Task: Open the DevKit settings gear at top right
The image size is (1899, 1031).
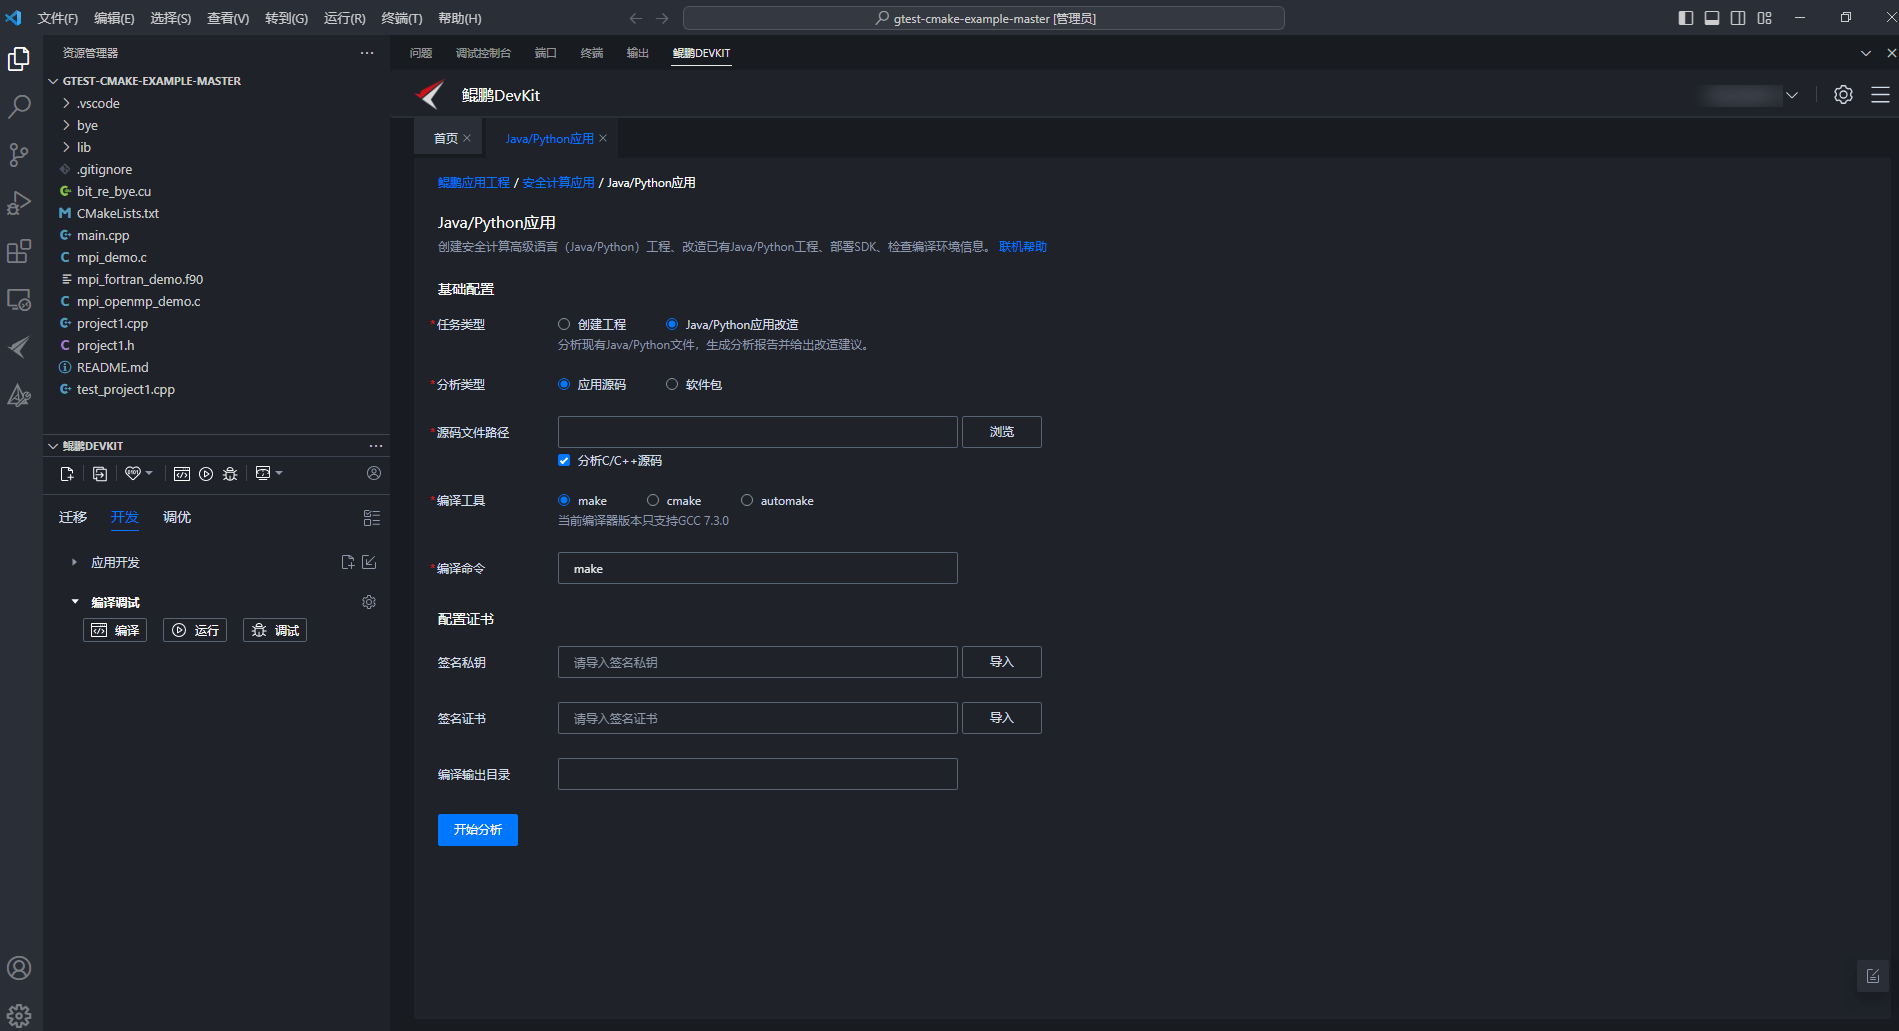Action: click(1843, 95)
